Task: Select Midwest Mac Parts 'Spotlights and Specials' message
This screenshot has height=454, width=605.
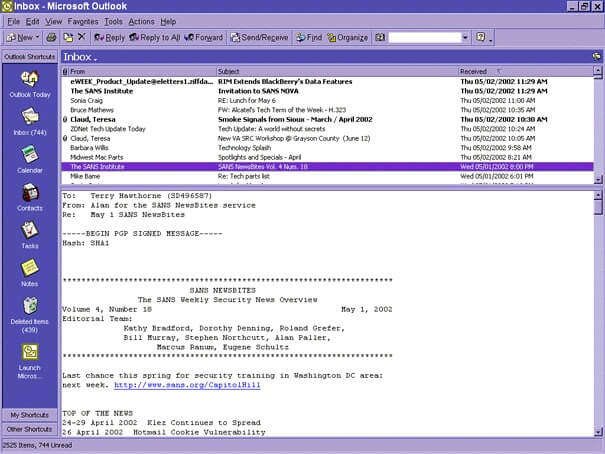Action: 327,157
